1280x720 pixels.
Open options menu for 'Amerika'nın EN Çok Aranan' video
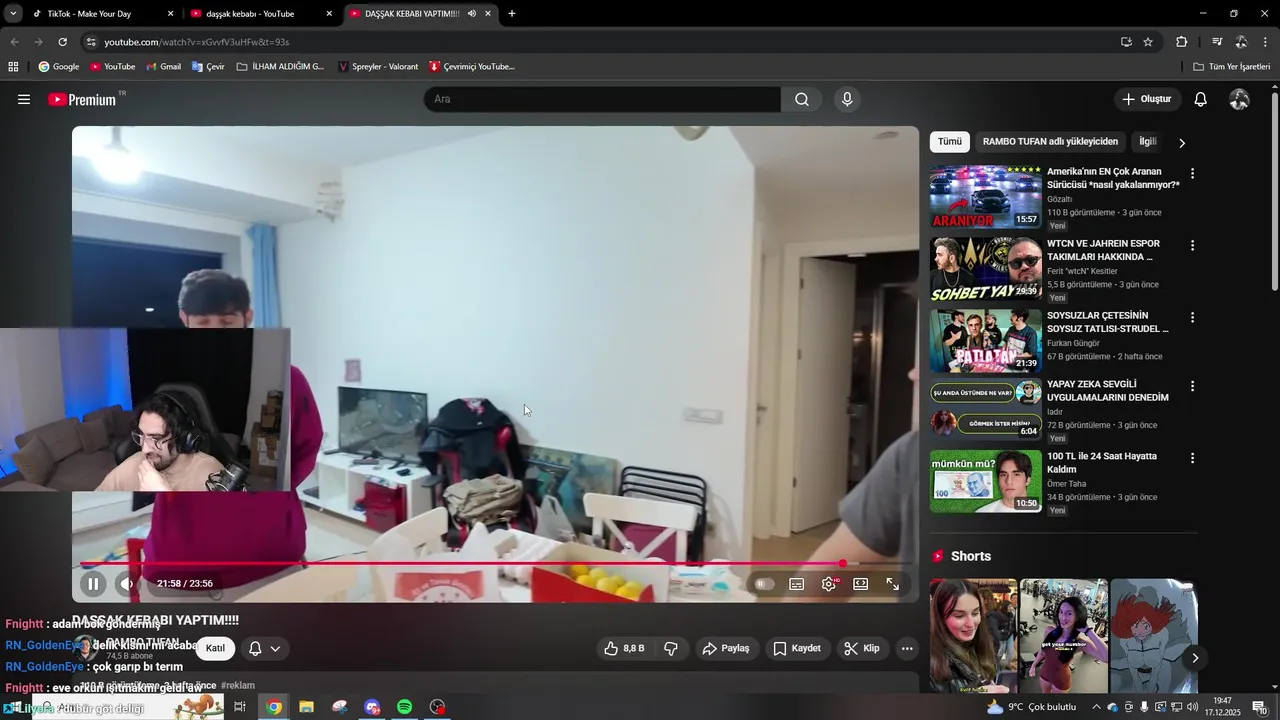1192,173
